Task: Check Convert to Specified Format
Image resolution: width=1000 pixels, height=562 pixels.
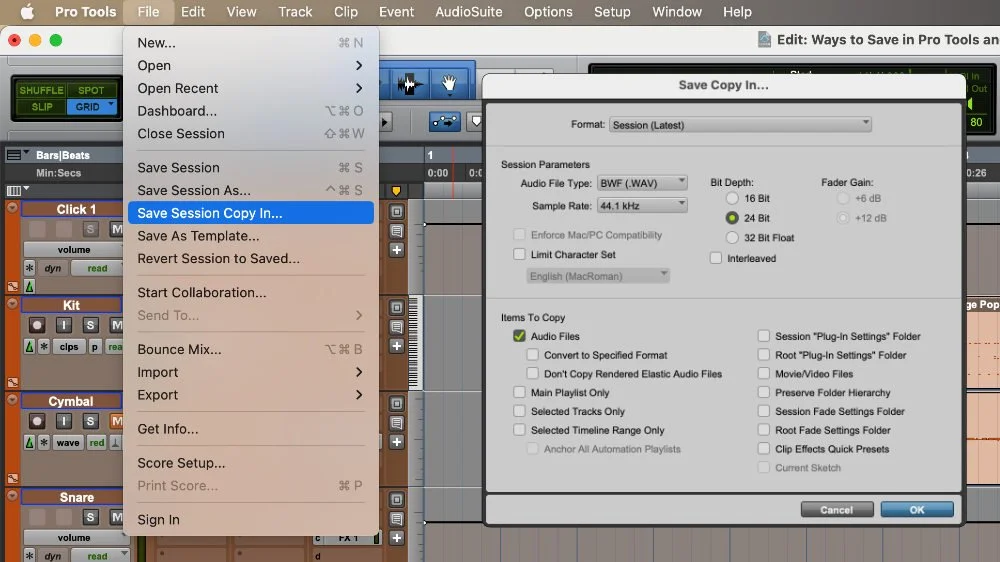Action: coord(533,355)
